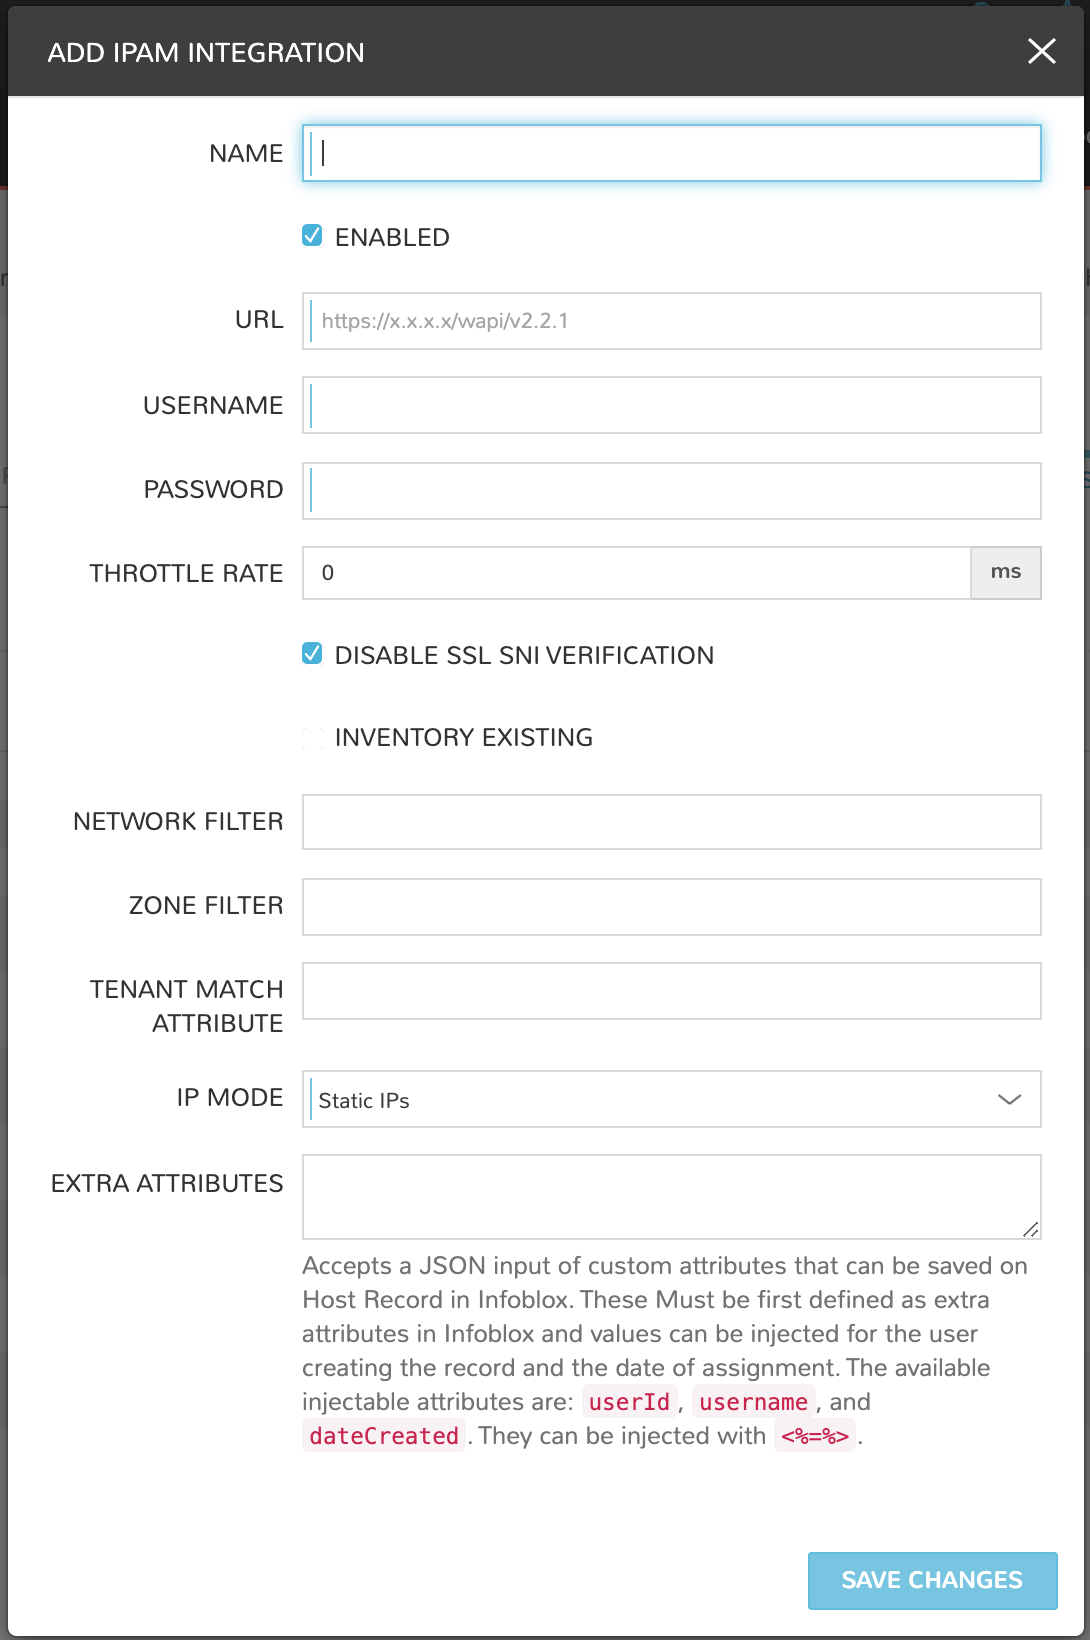Click the dateCreated code token

pos(383,1436)
